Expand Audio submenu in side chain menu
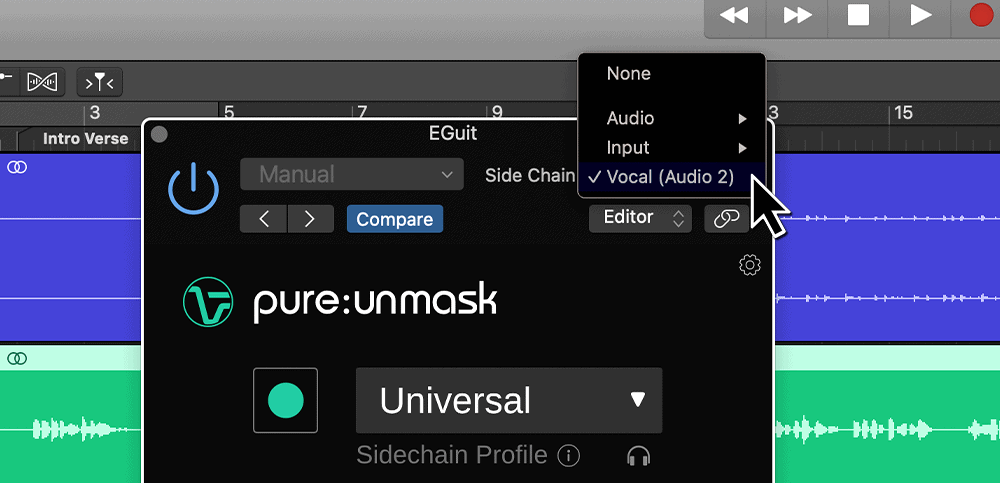The height and width of the screenshot is (483, 1000). point(672,118)
